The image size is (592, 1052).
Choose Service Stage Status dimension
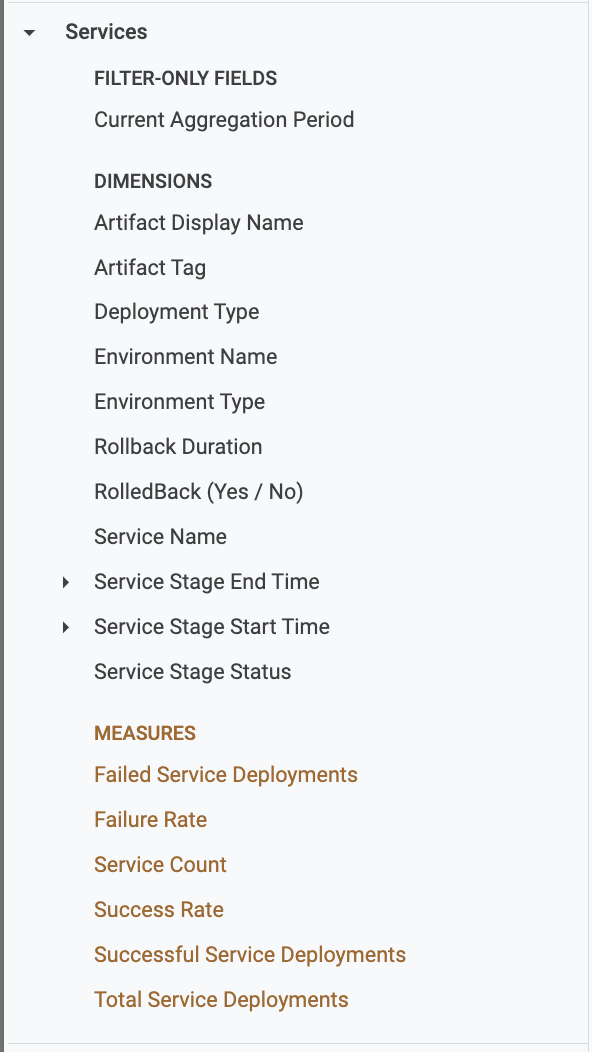[193, 672]
